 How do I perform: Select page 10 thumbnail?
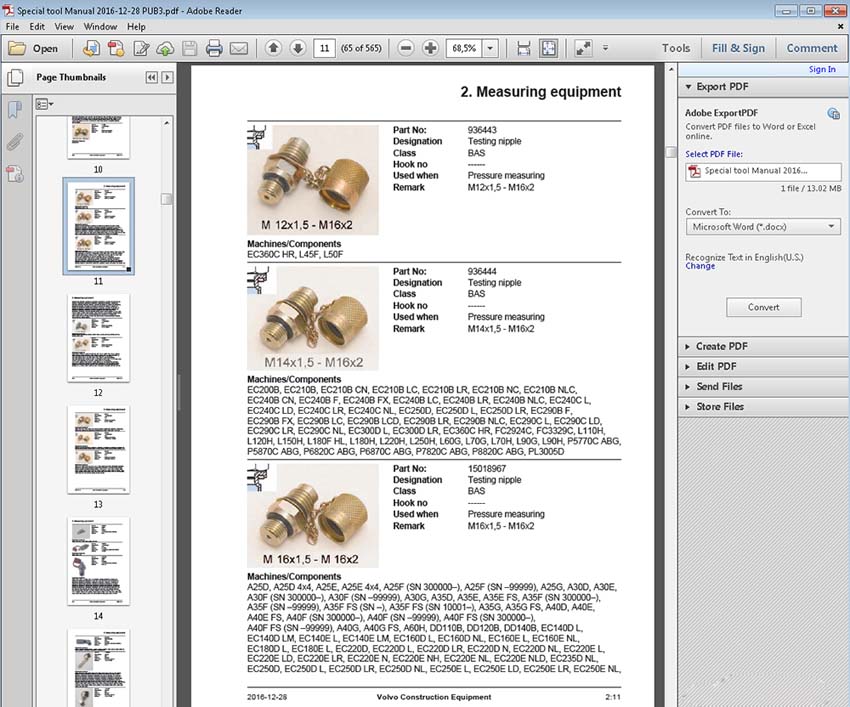pos(98,138)
